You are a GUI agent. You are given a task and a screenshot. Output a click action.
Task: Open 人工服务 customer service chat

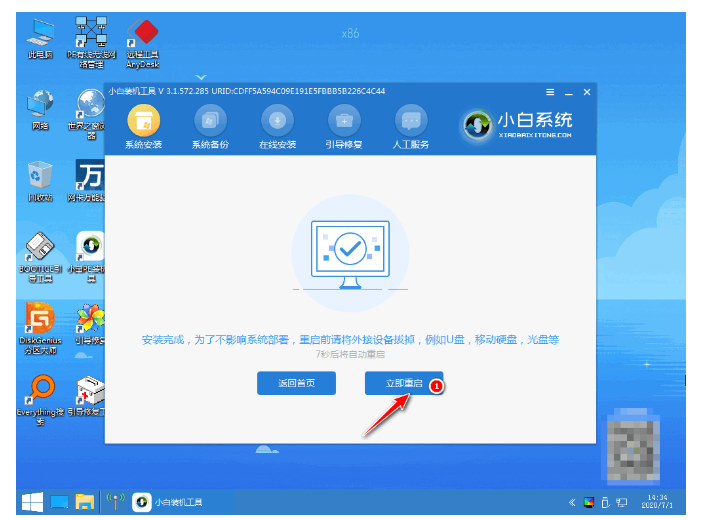coord(411,127)
